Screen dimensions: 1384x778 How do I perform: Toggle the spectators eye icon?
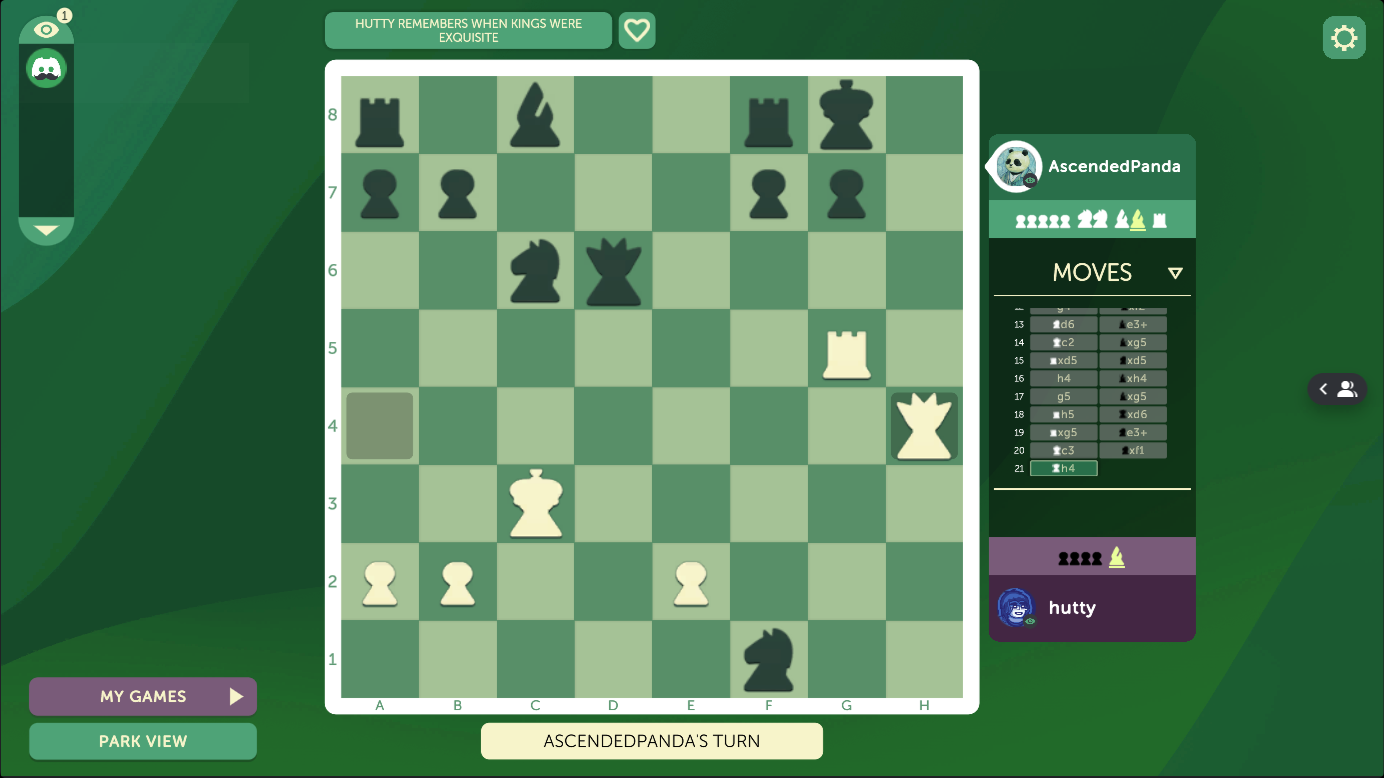click(x=46, y=31)
